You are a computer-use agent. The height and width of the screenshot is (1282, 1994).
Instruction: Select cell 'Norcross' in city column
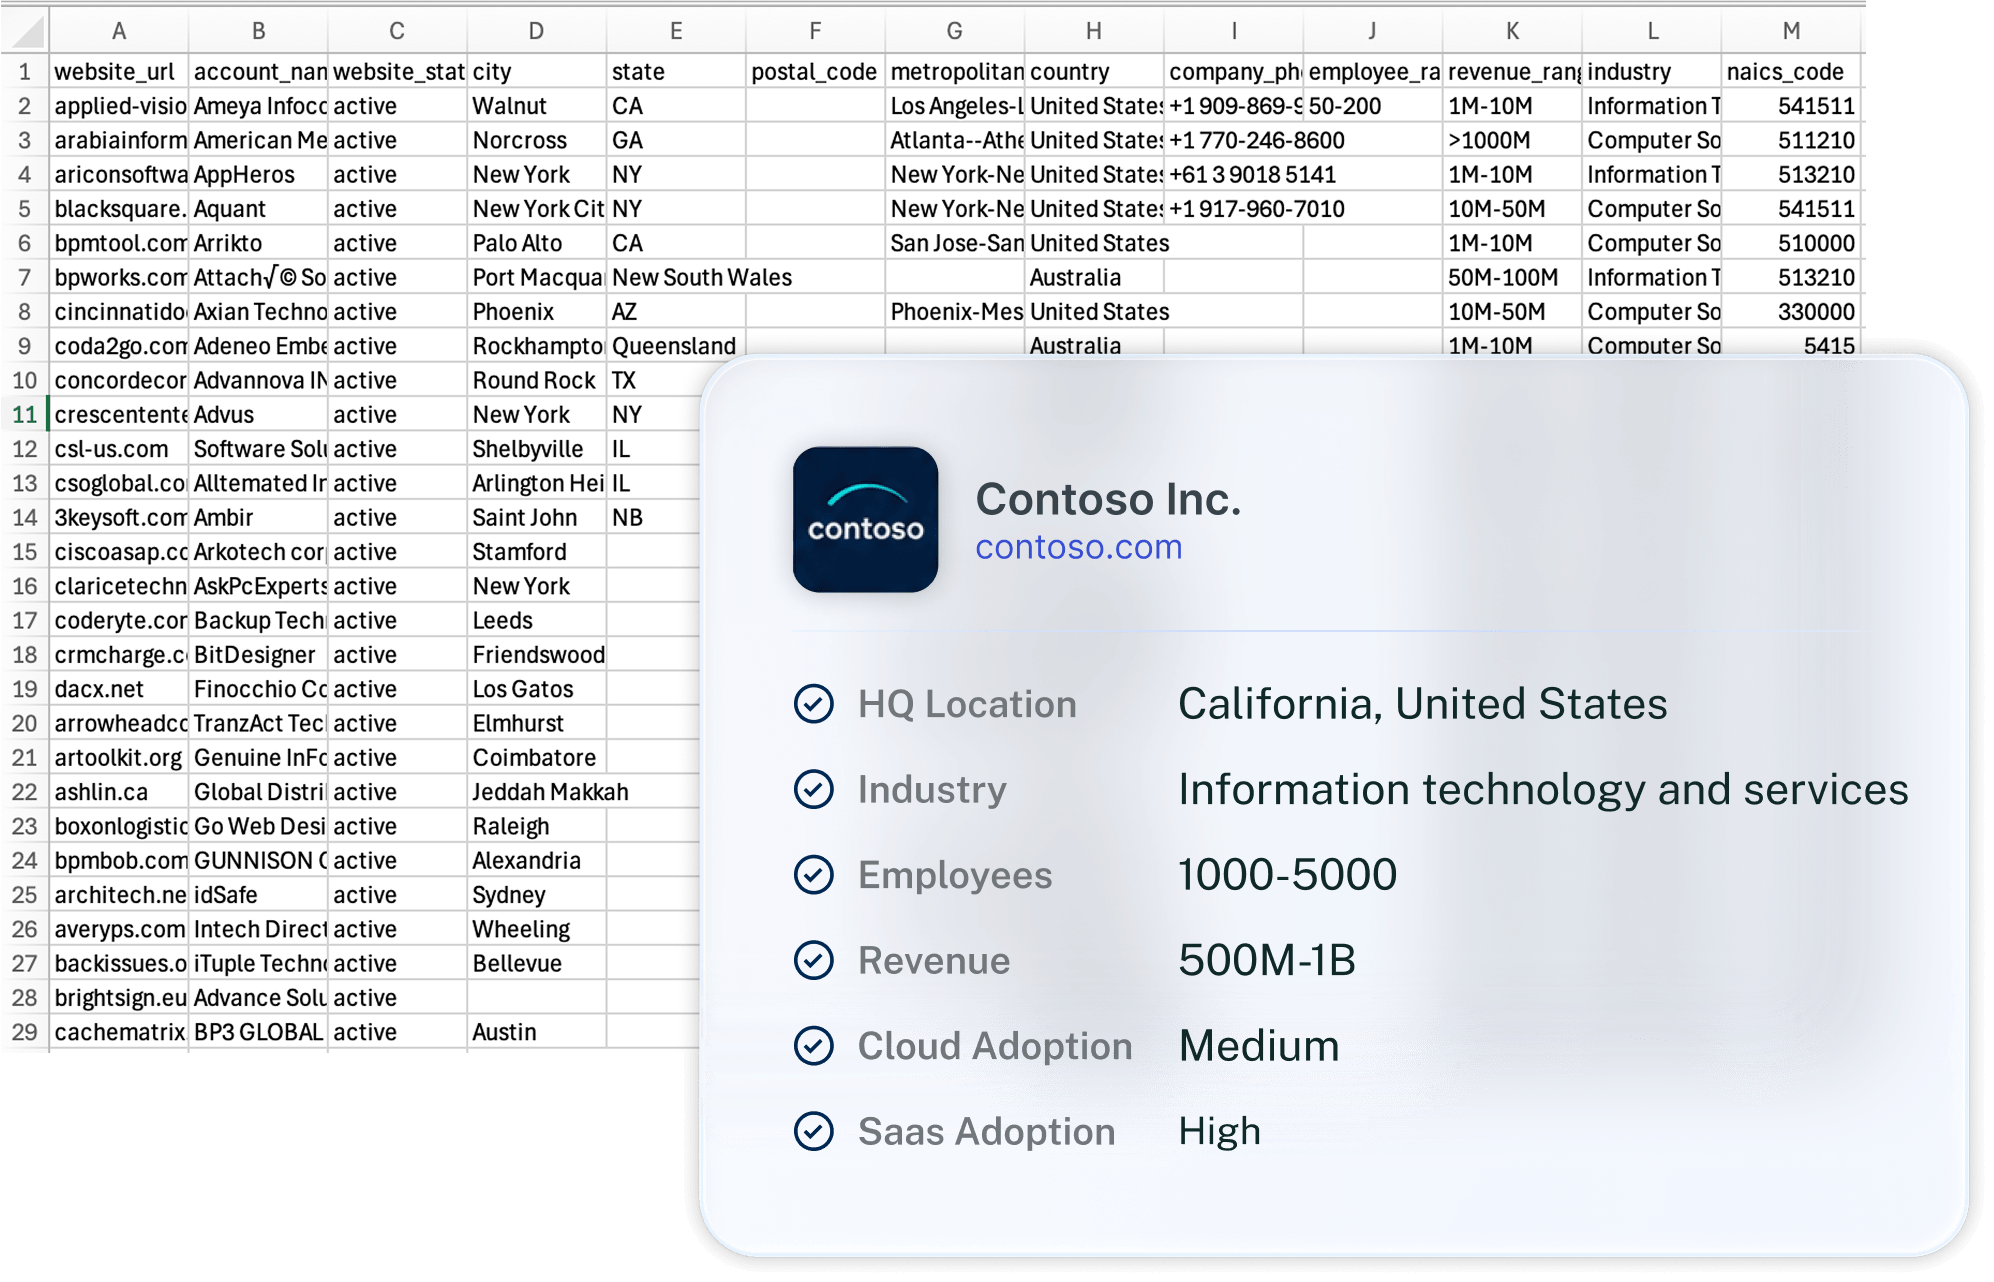pyautogui.click(x=537, y=140)
